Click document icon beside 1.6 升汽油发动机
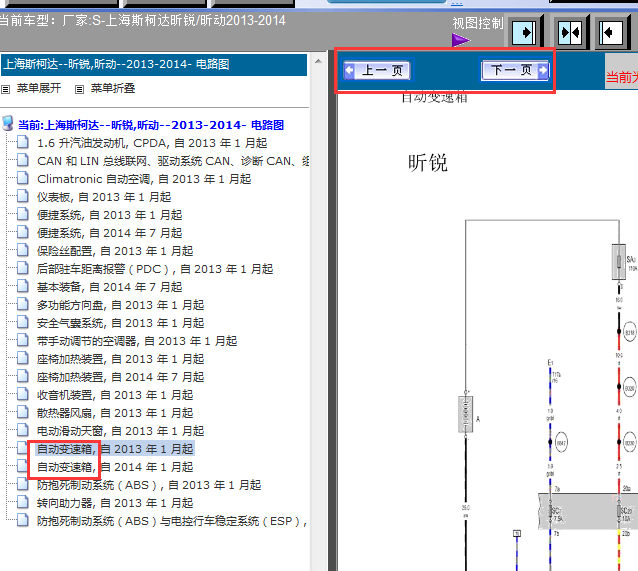Screen dimensions: 638x571 click(x=23, y=142)
